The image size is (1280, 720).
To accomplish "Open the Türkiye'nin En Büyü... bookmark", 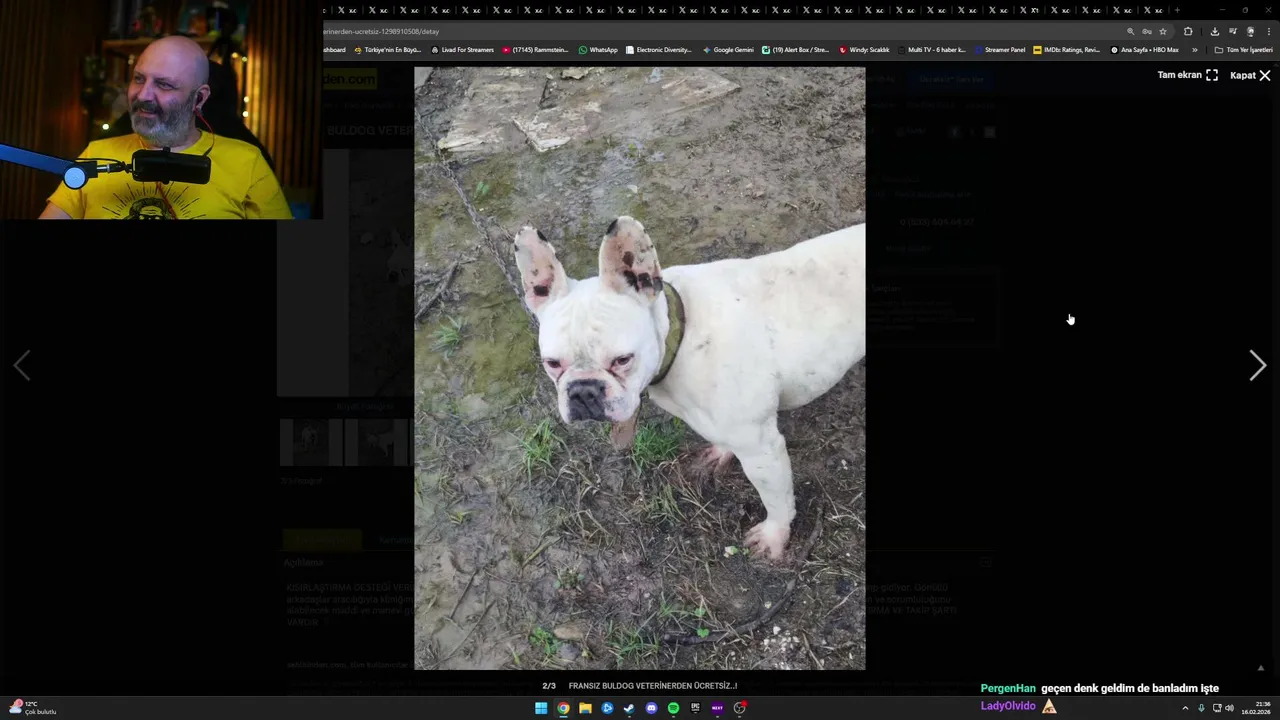I will [388, 49].
